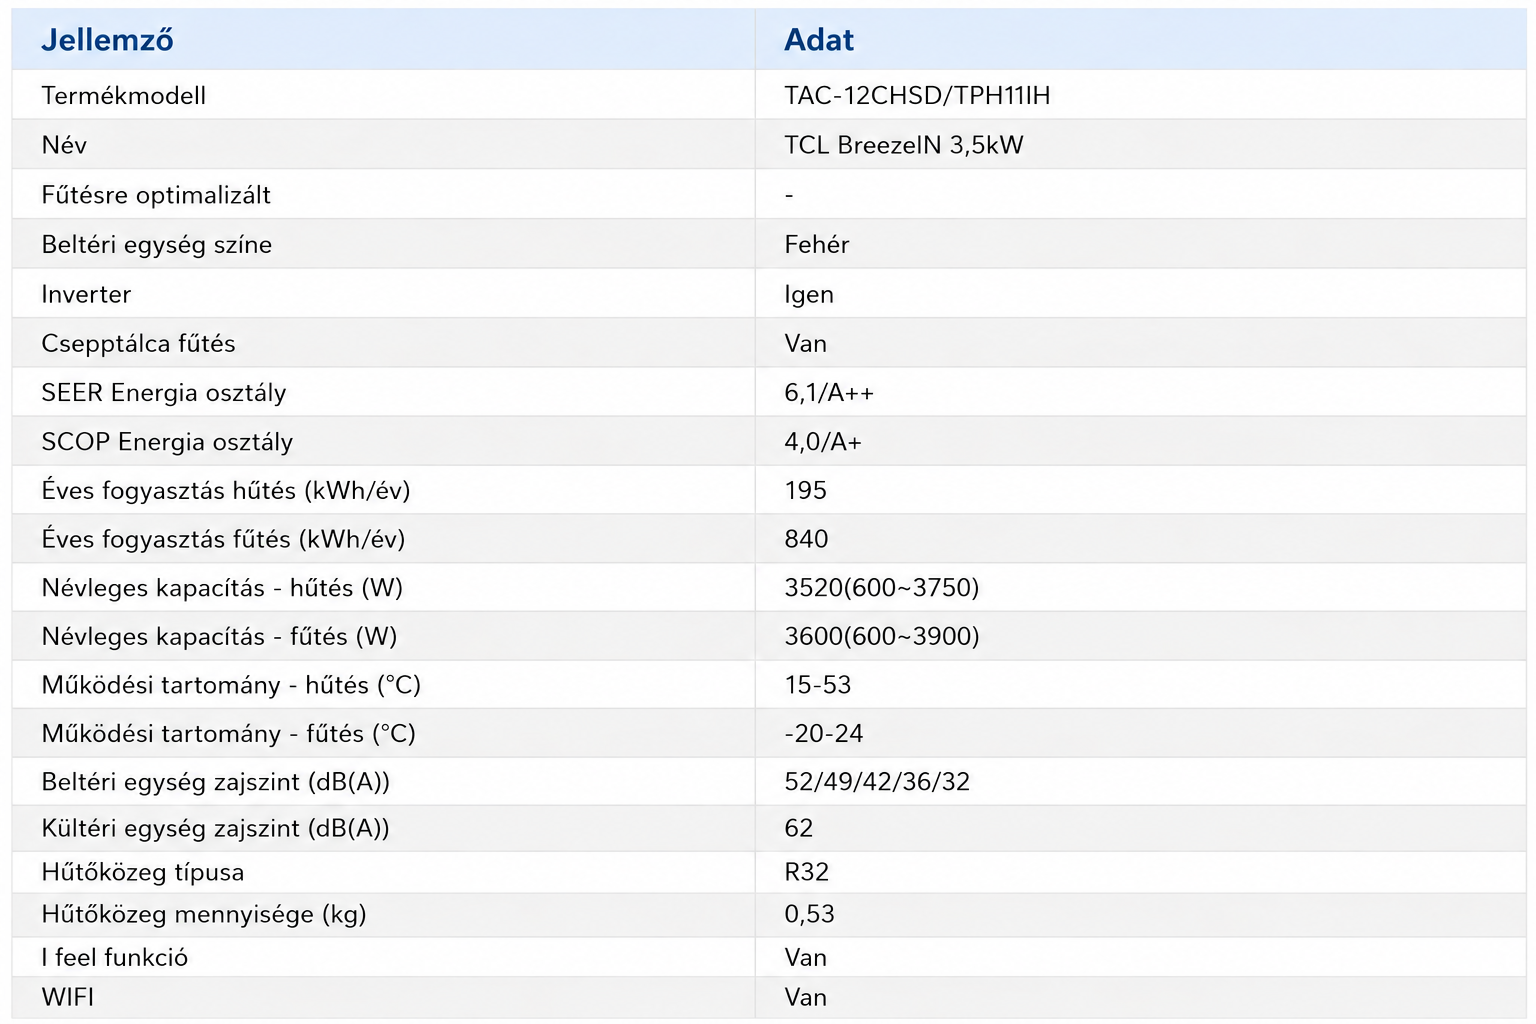Viewport: 1536px width, 1024px height.
Task: Select the 'I feel funkció' label
Action: pyautogui.click(x=115, y=958)
